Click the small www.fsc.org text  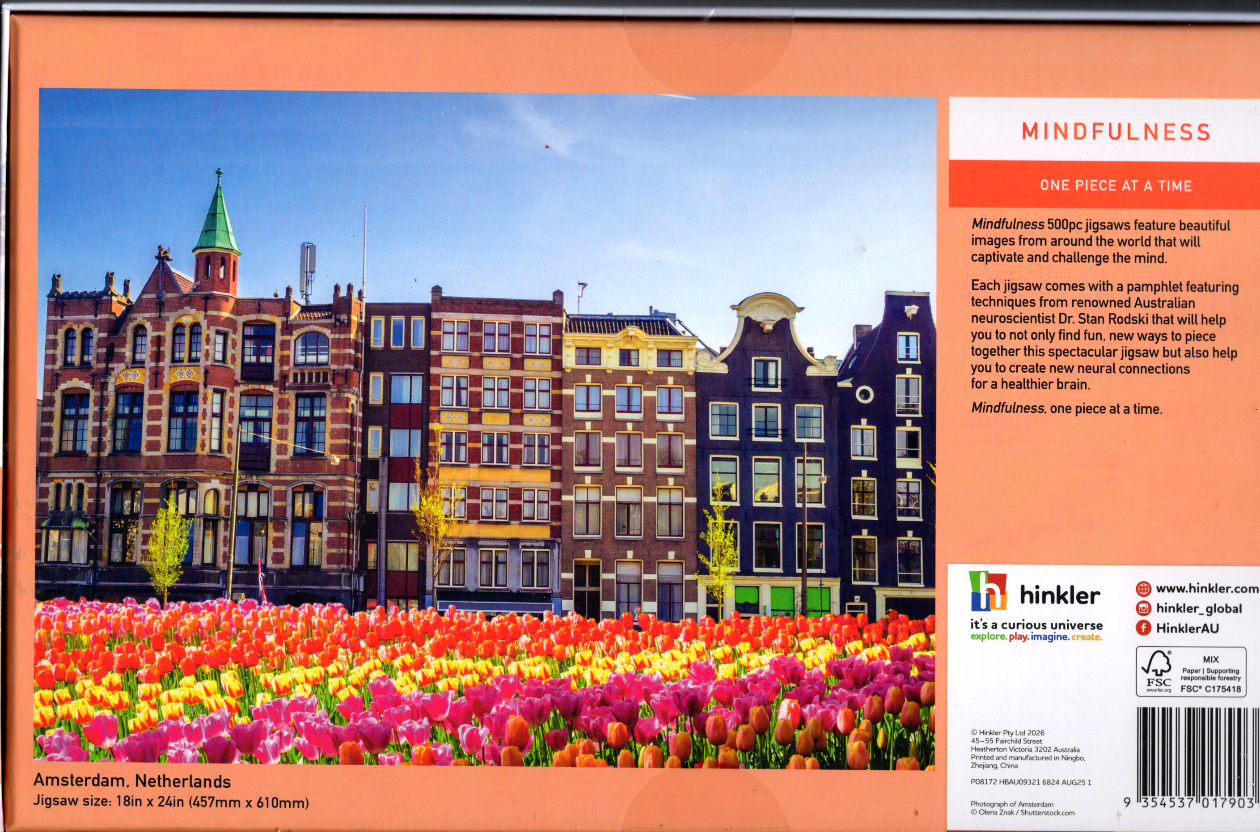click(x=1157, y=690)
